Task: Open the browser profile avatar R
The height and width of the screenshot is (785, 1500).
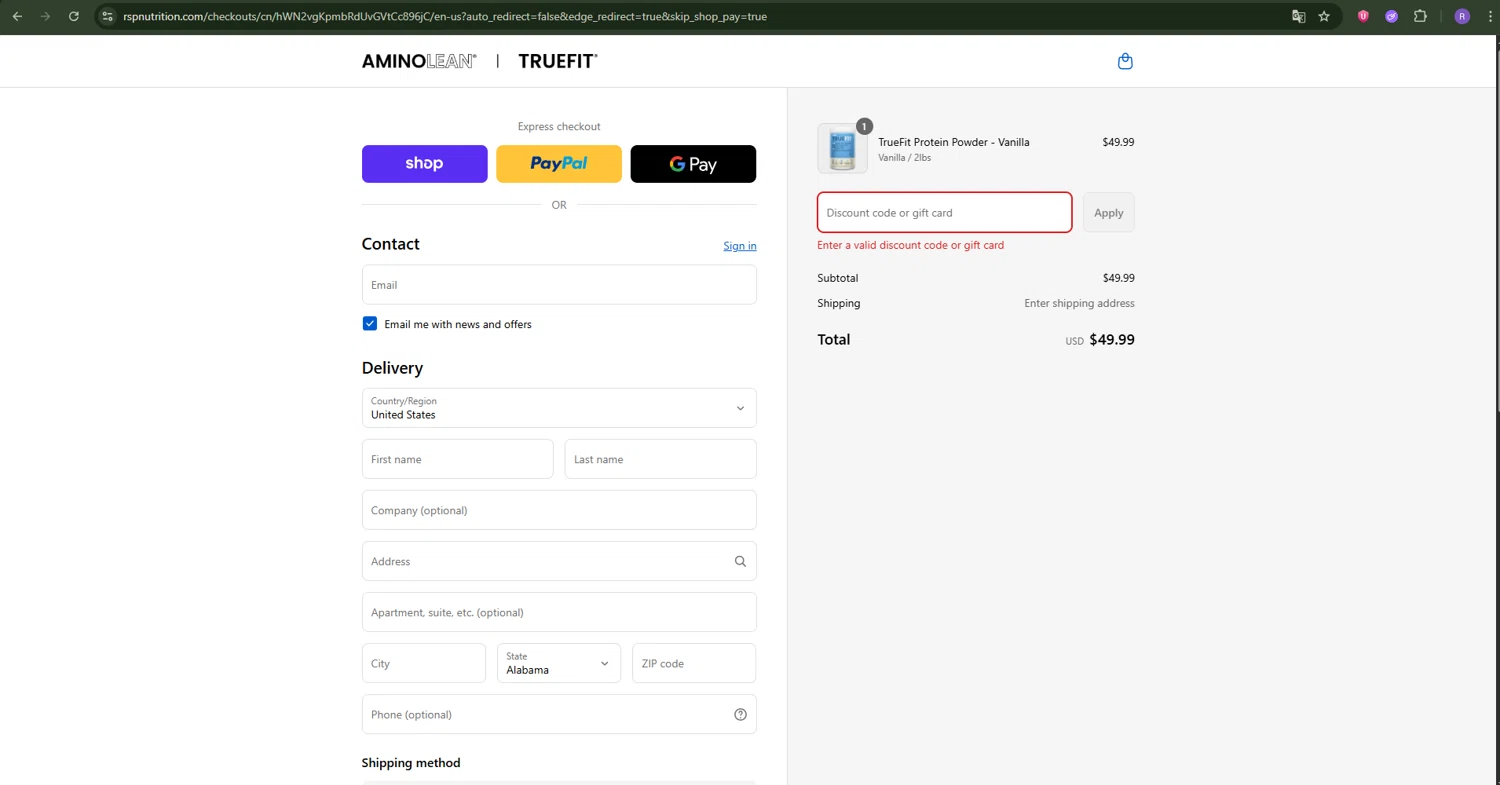Action: (1462, 16)
